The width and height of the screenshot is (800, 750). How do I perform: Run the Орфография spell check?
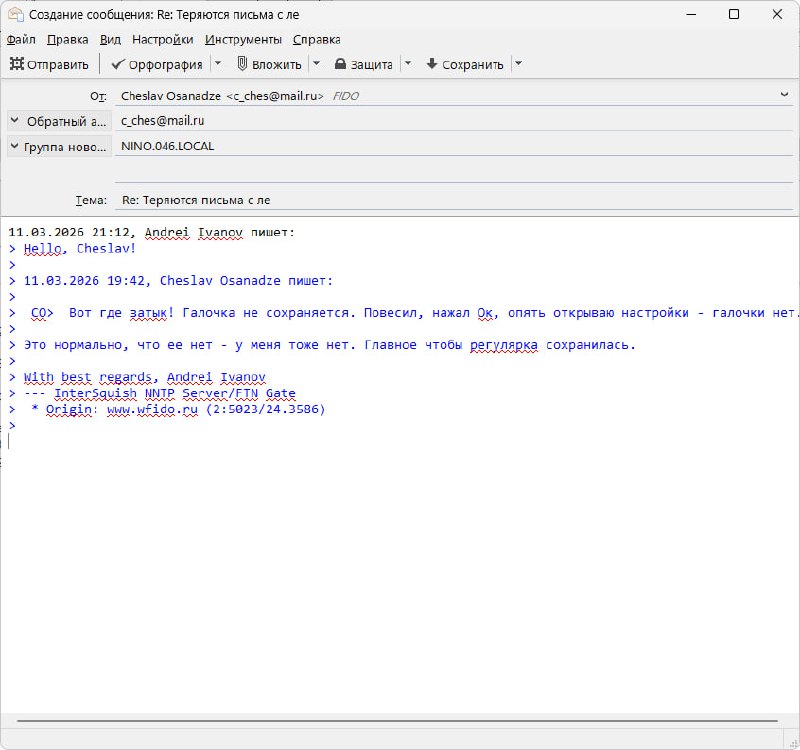click(x=156, y=64)
